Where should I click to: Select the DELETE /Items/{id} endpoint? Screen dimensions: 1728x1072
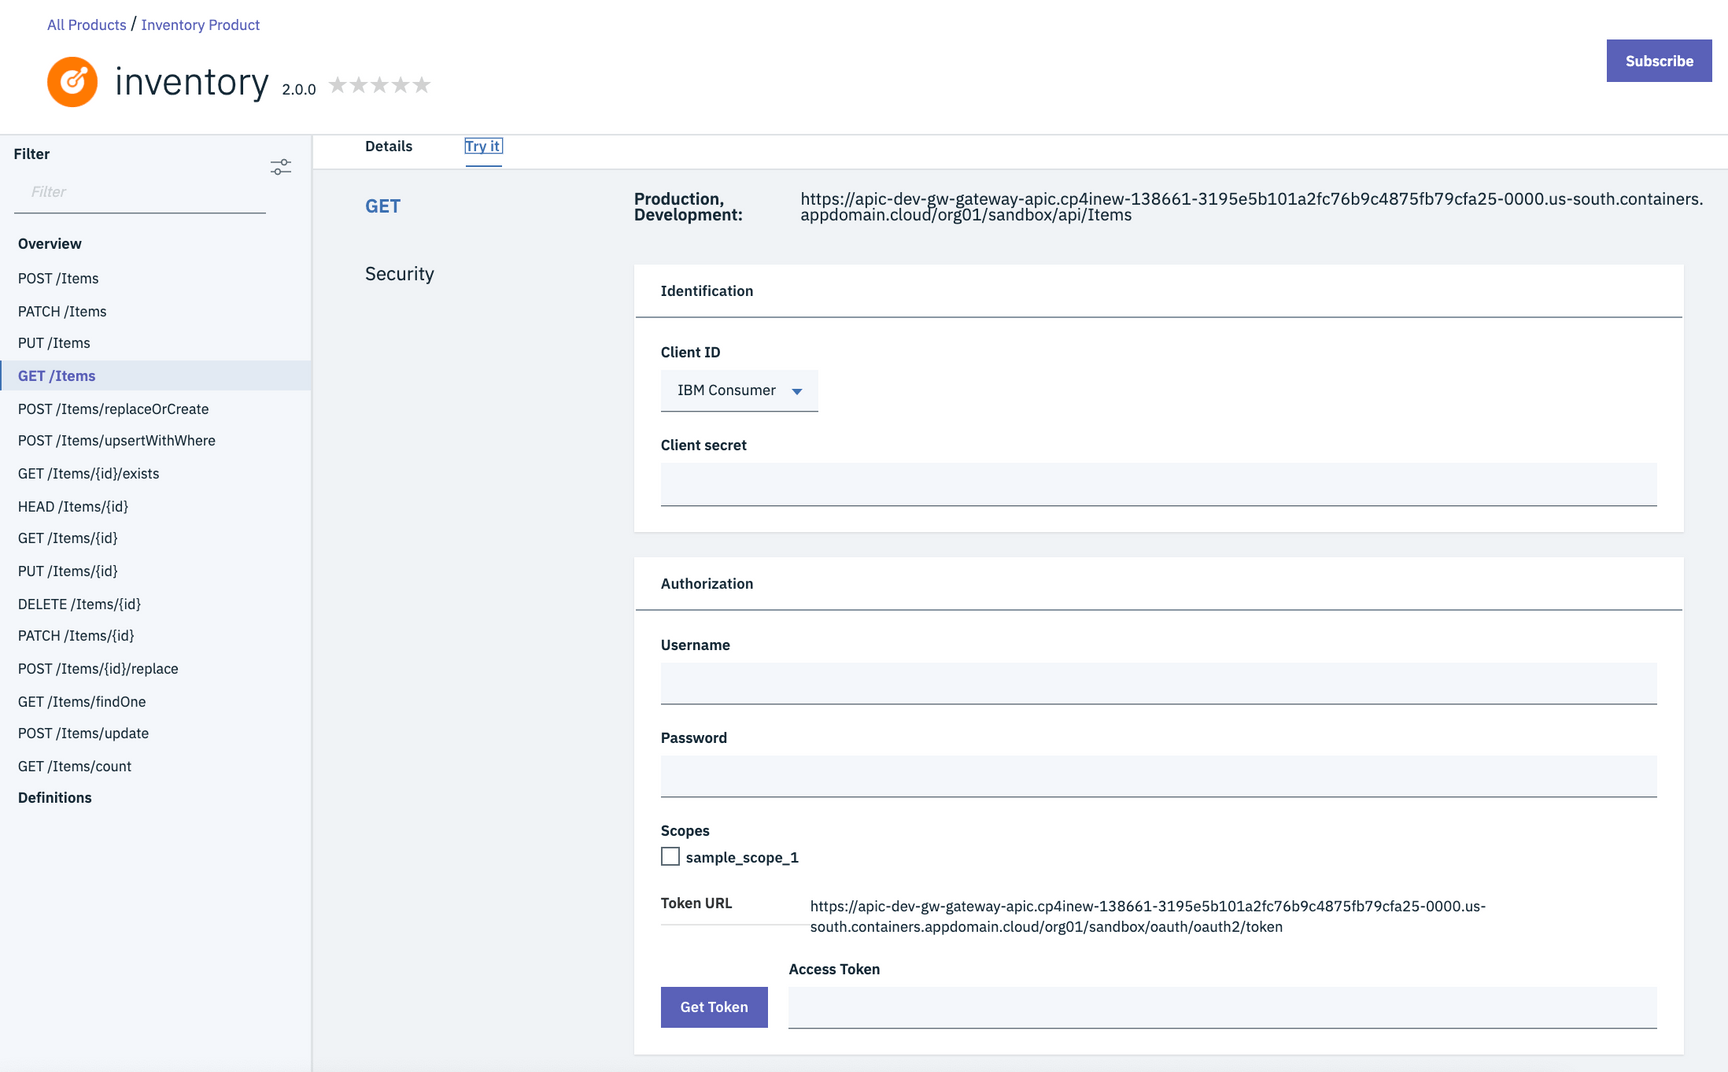tap(79, 604)
